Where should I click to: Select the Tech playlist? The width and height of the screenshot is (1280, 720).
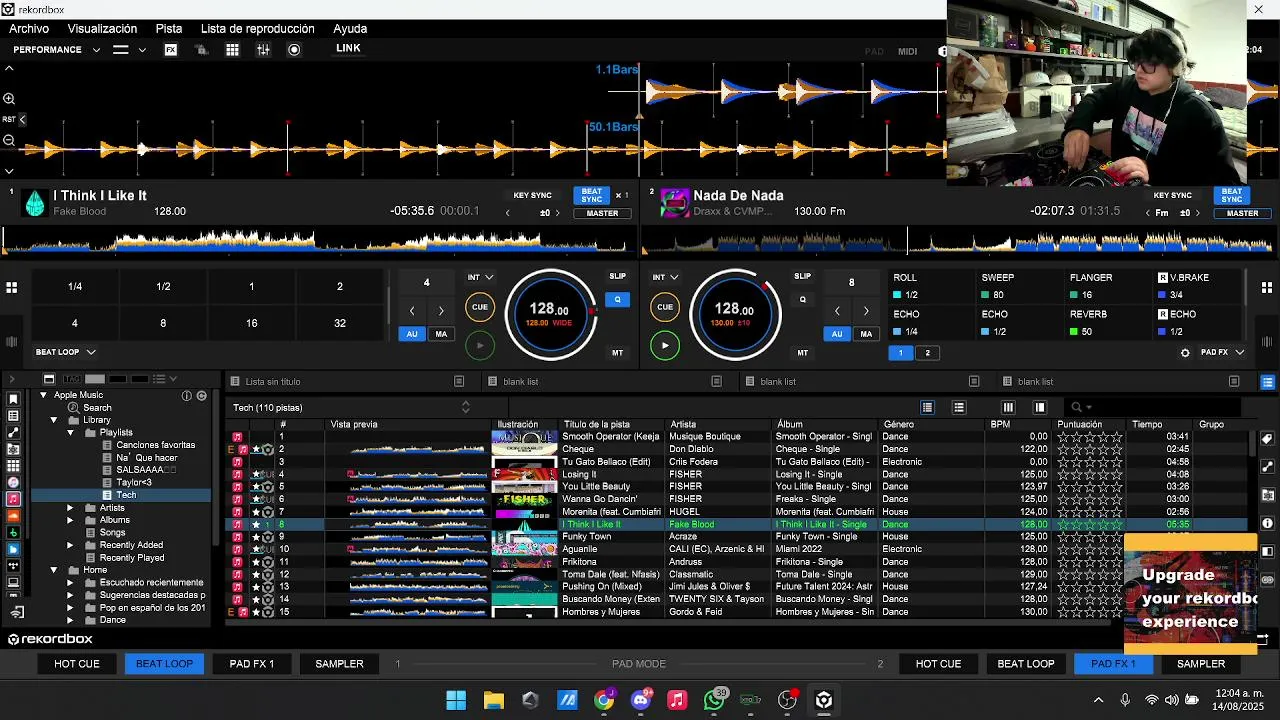(126, 495)
